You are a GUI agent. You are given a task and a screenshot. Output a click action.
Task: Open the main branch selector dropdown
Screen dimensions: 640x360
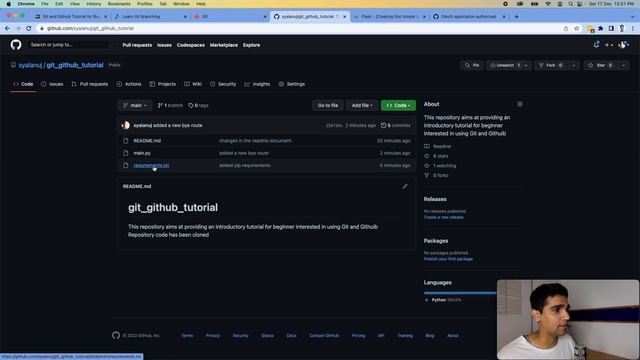click(135, 105)
